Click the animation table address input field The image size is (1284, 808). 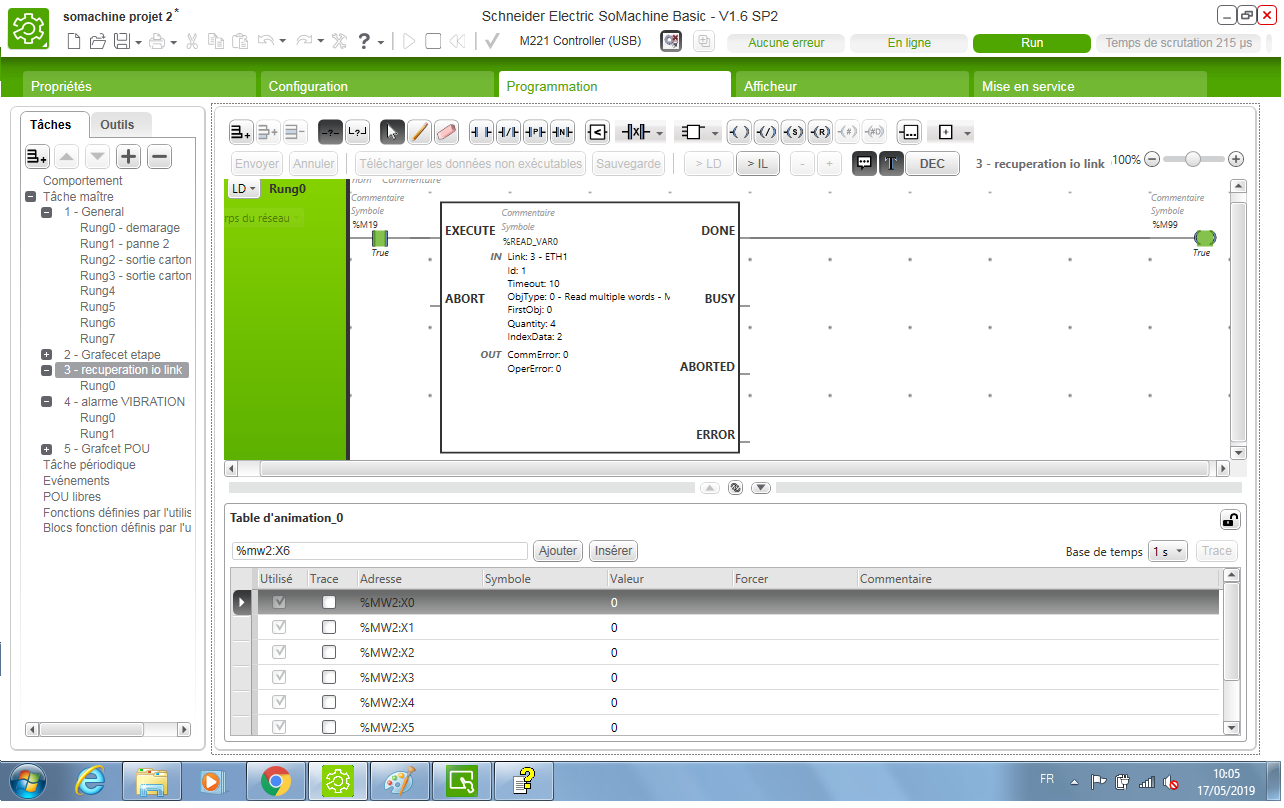(378, 551)
